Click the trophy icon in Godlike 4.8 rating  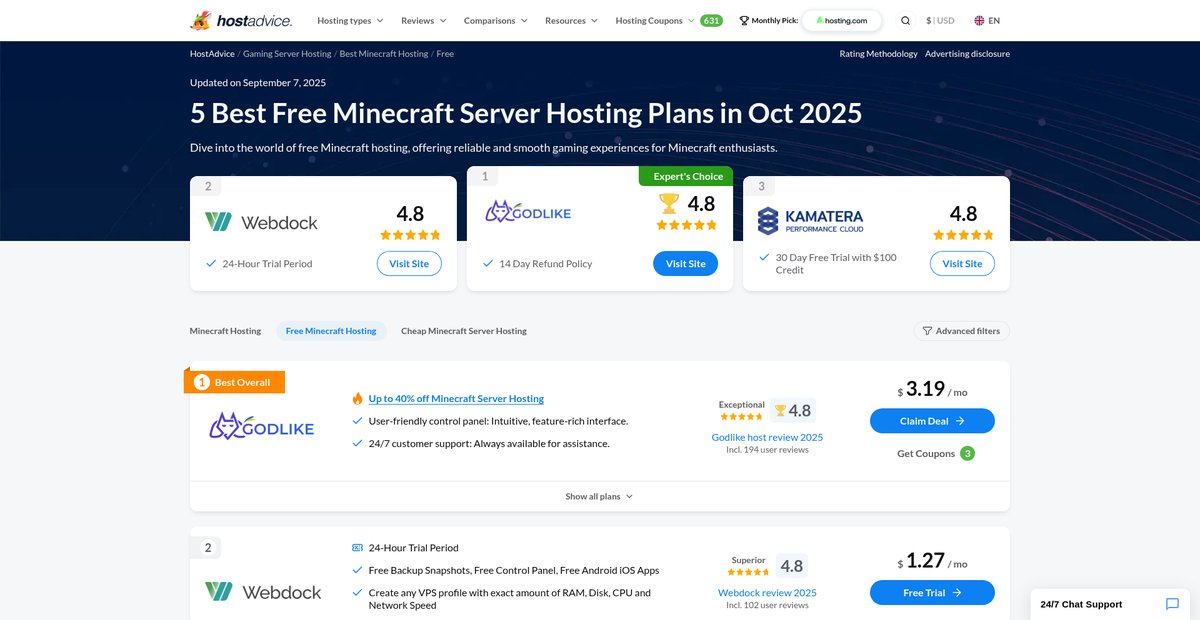coord(780,411)
